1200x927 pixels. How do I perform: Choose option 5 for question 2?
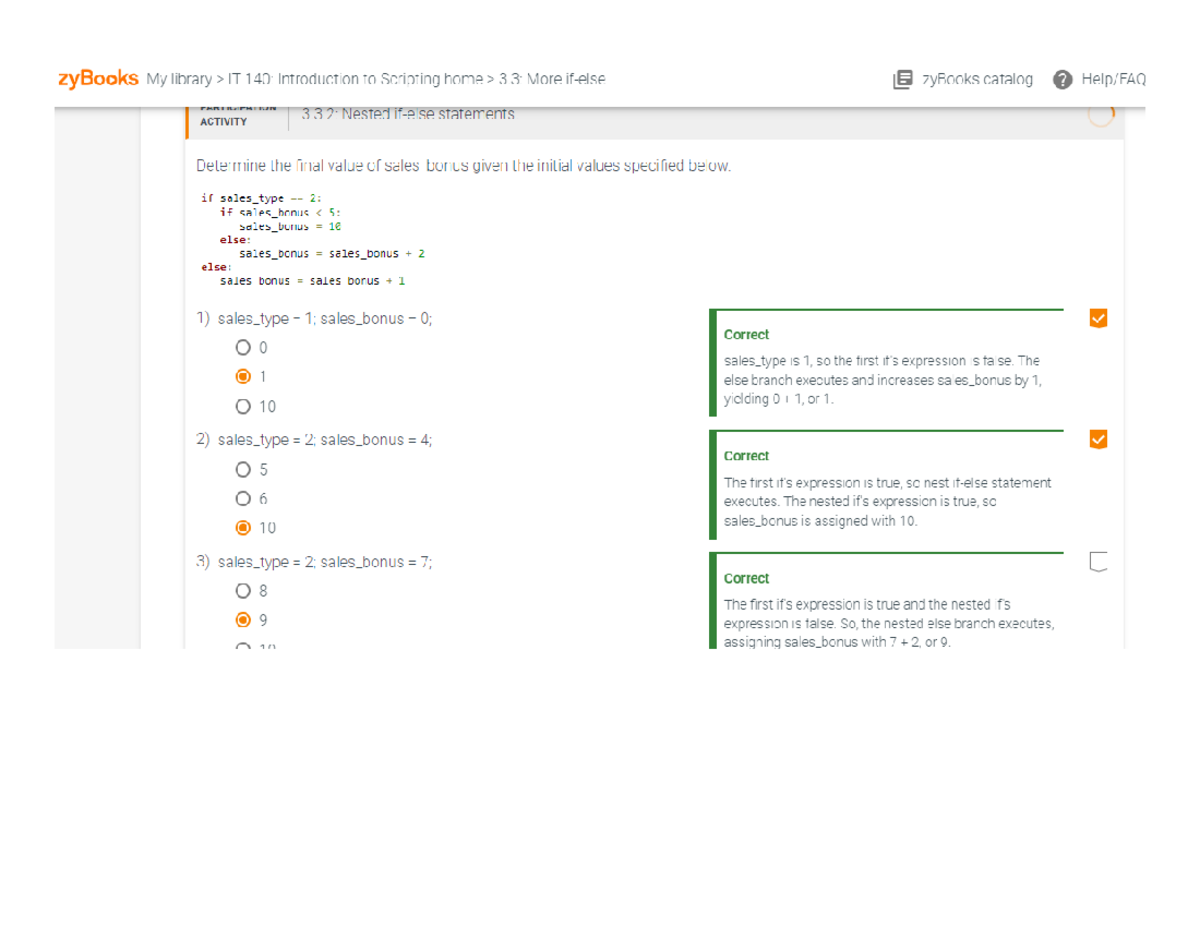pos(243,469)
